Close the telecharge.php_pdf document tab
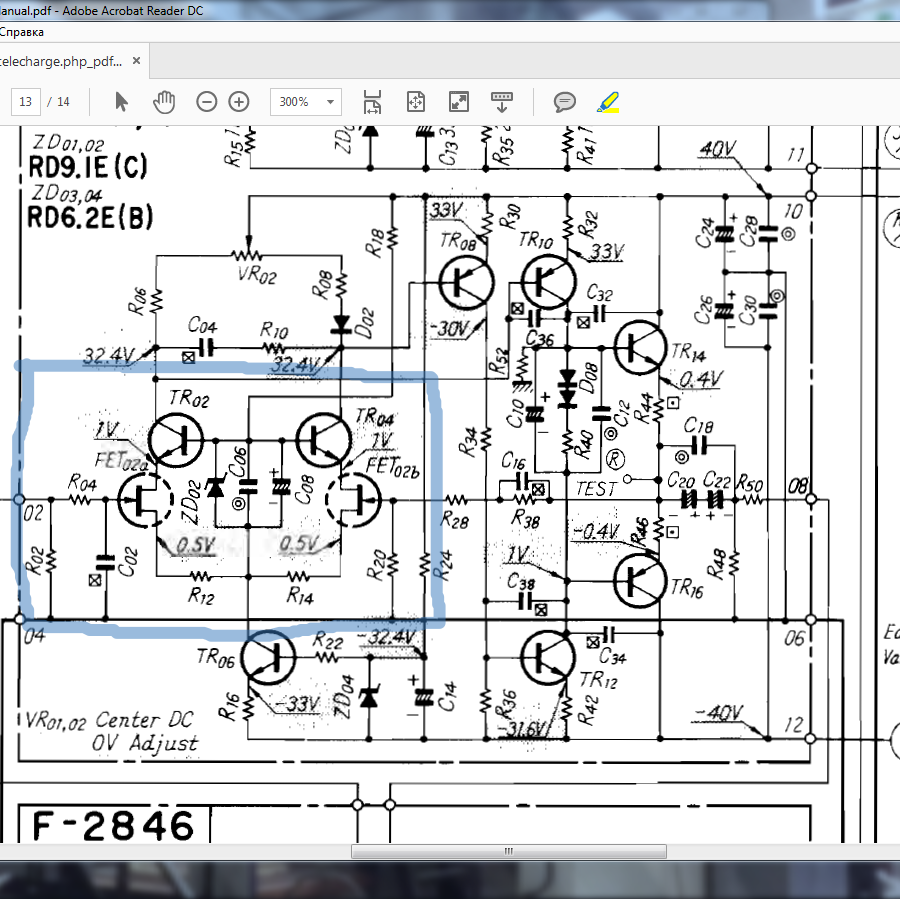Viewport: 900px width, 899px height. click(x=137, y=60)
